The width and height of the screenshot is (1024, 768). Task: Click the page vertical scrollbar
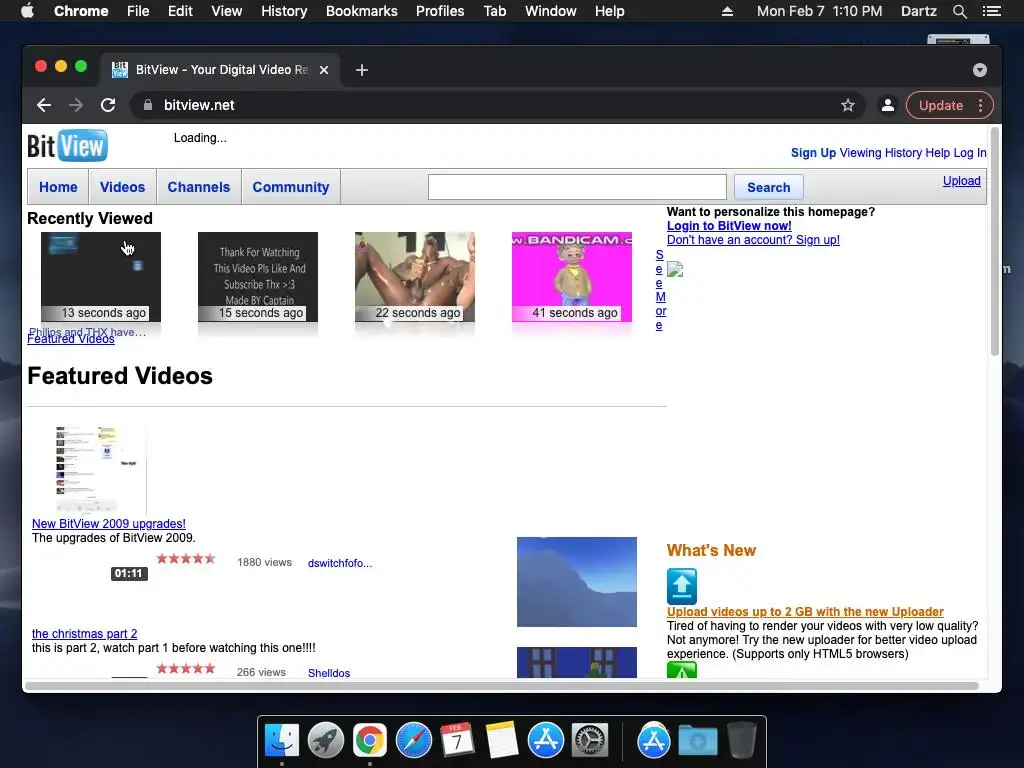[x=995, y=242]
